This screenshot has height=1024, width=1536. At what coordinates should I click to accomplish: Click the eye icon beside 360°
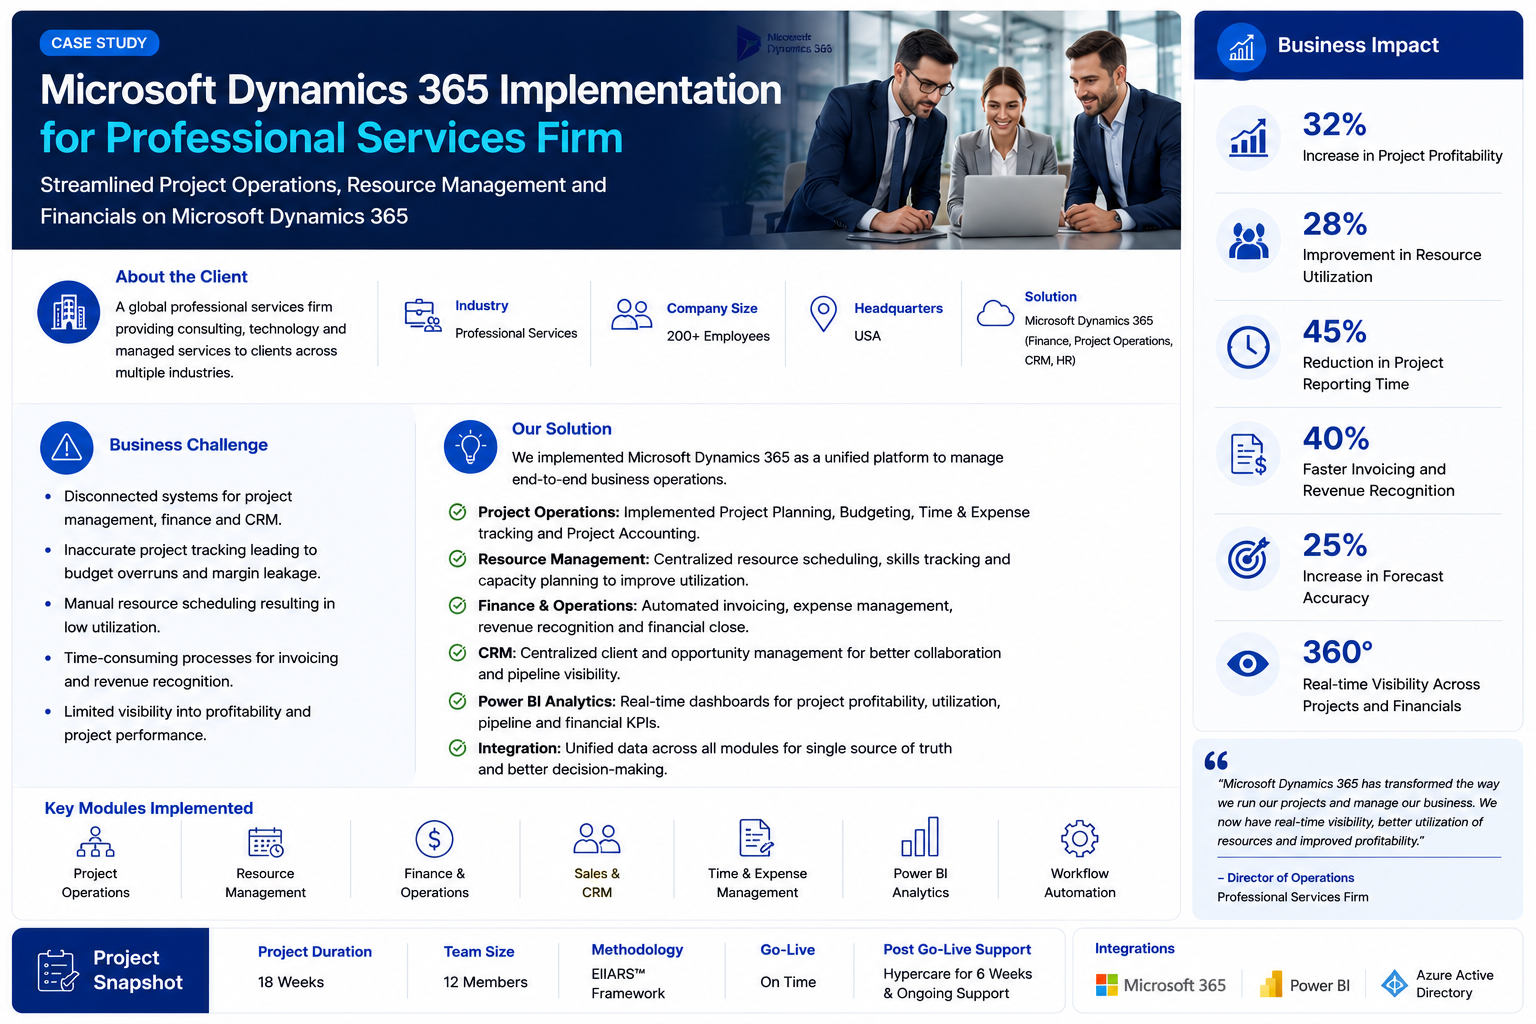point(1248,664)
